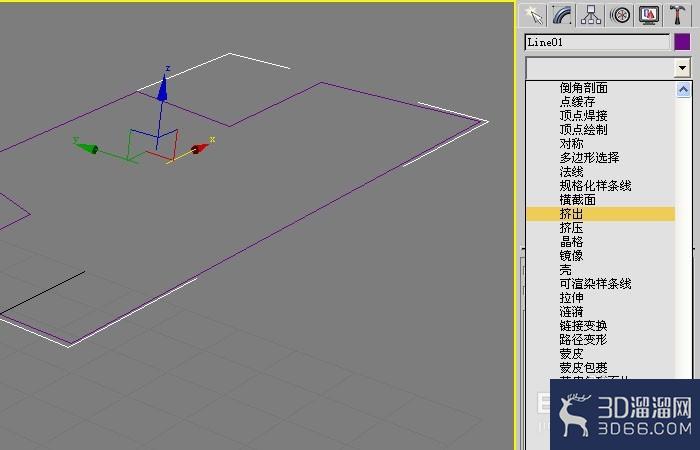Open the purple object color swatch

click(682, 42)
